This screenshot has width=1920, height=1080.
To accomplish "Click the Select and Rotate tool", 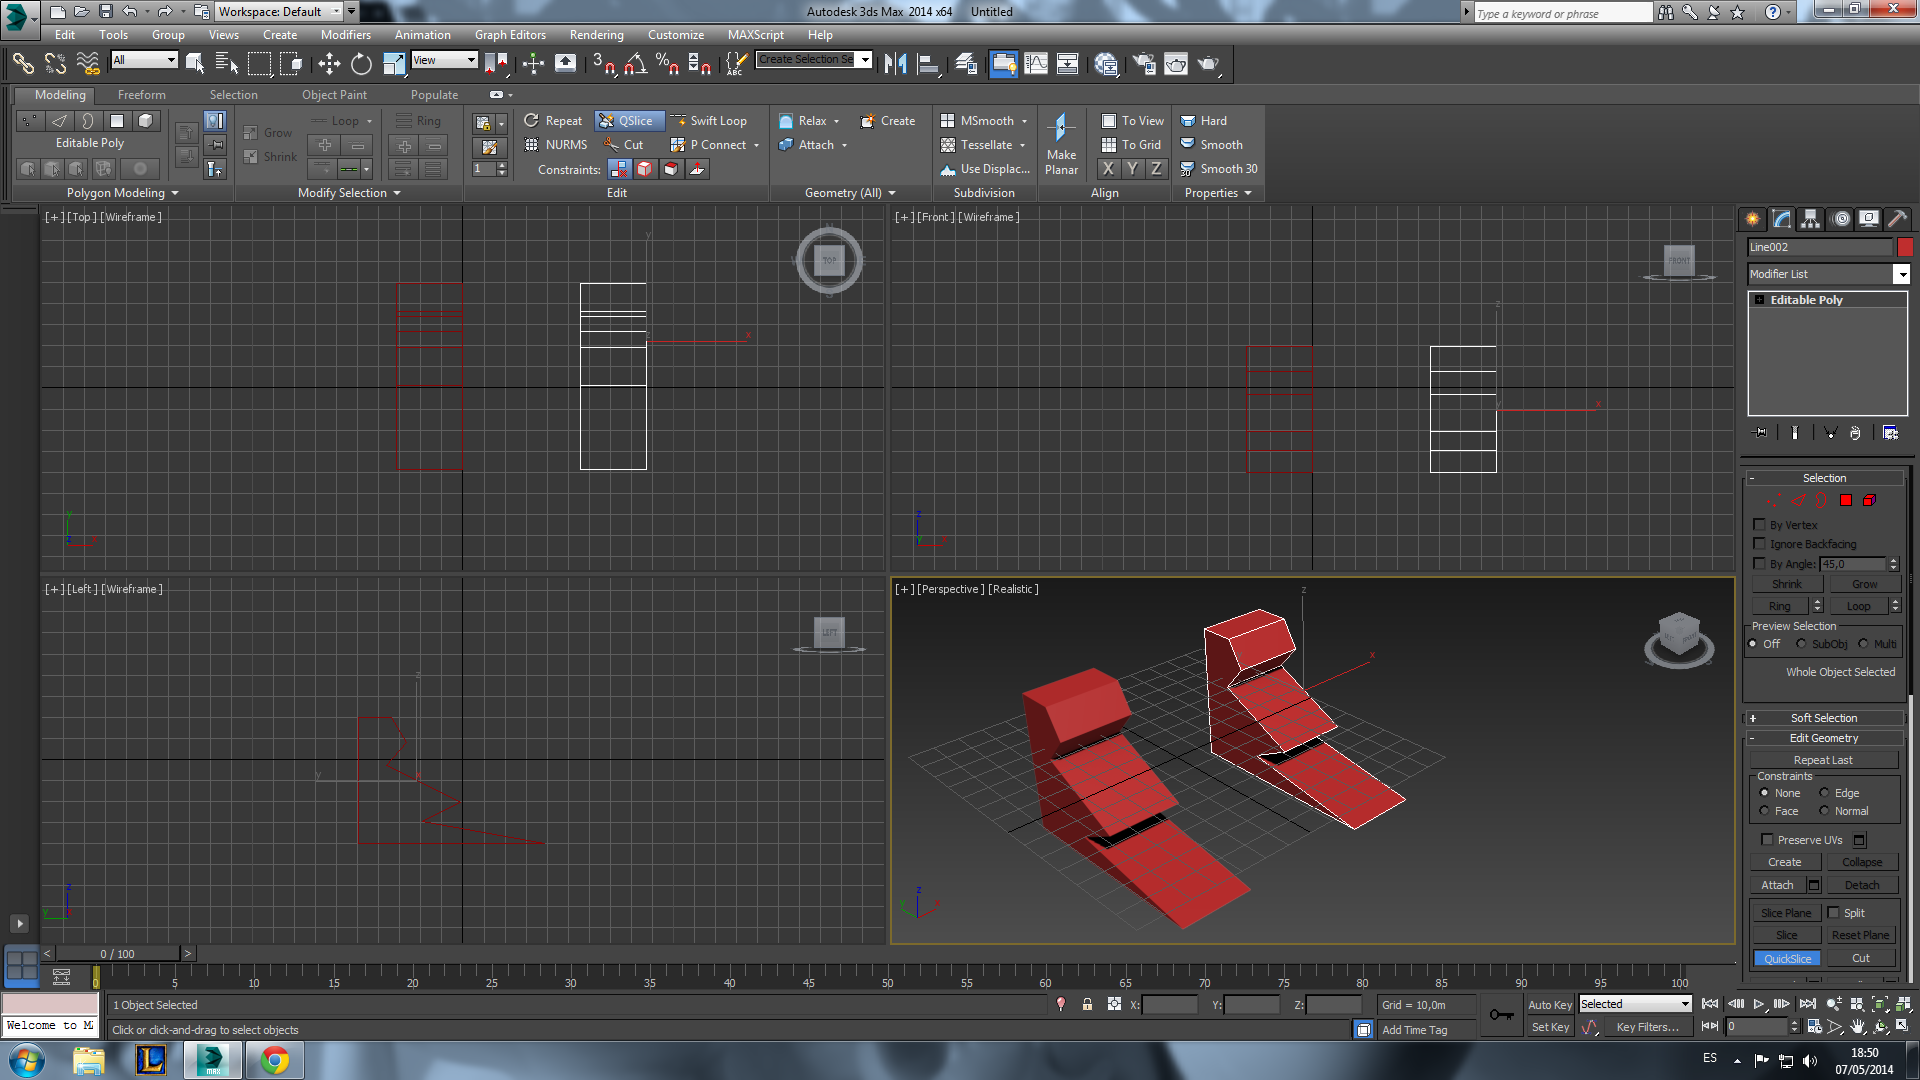I will [x=361, y=64].
